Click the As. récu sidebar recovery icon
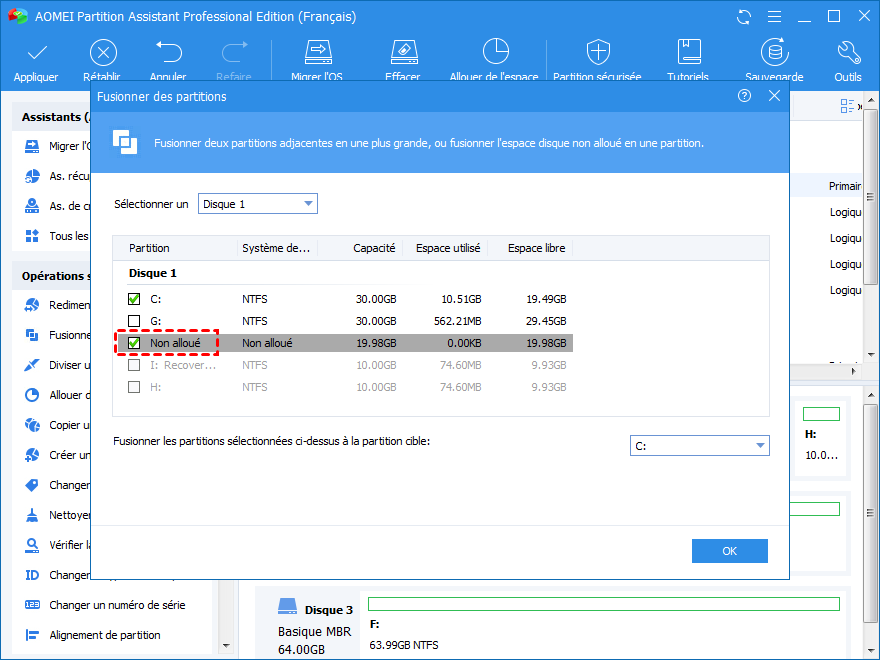 click(32, 176)
